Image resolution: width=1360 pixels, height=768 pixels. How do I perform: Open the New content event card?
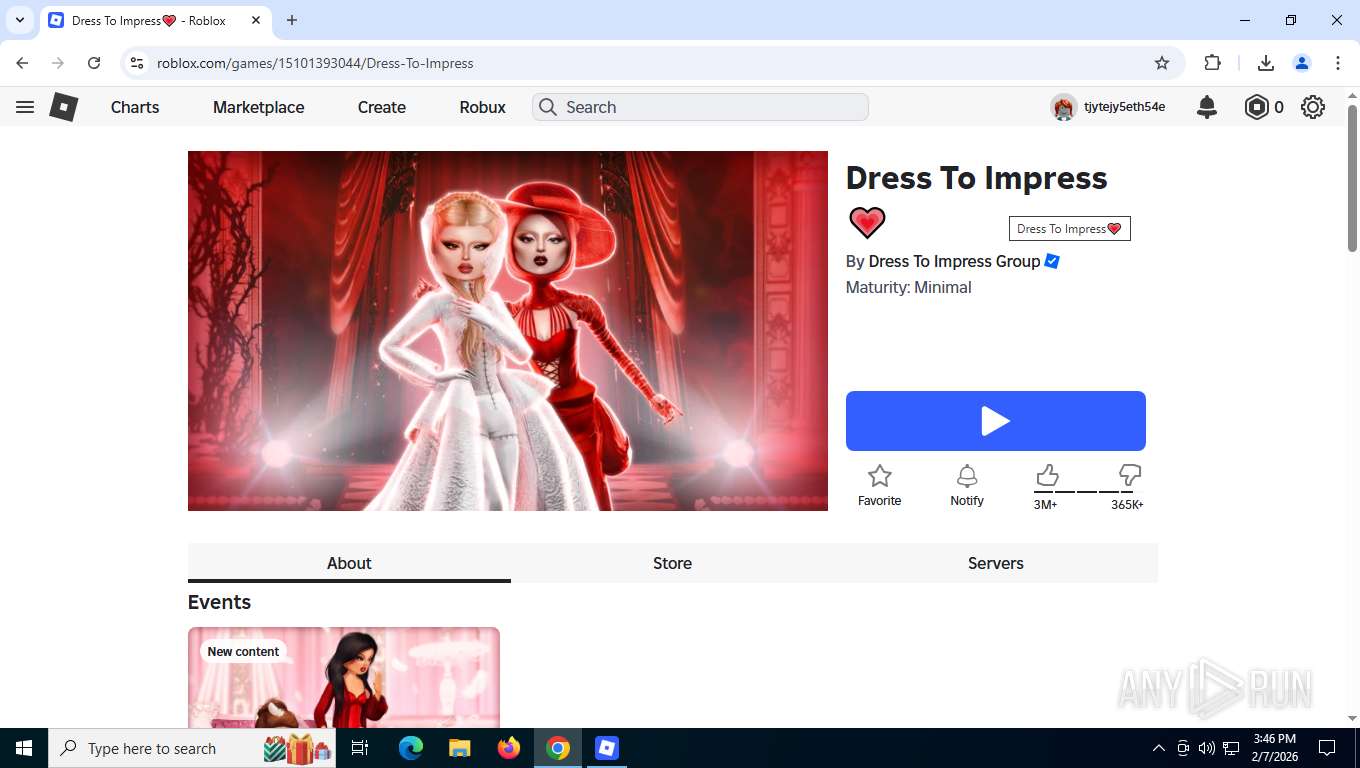344,678
